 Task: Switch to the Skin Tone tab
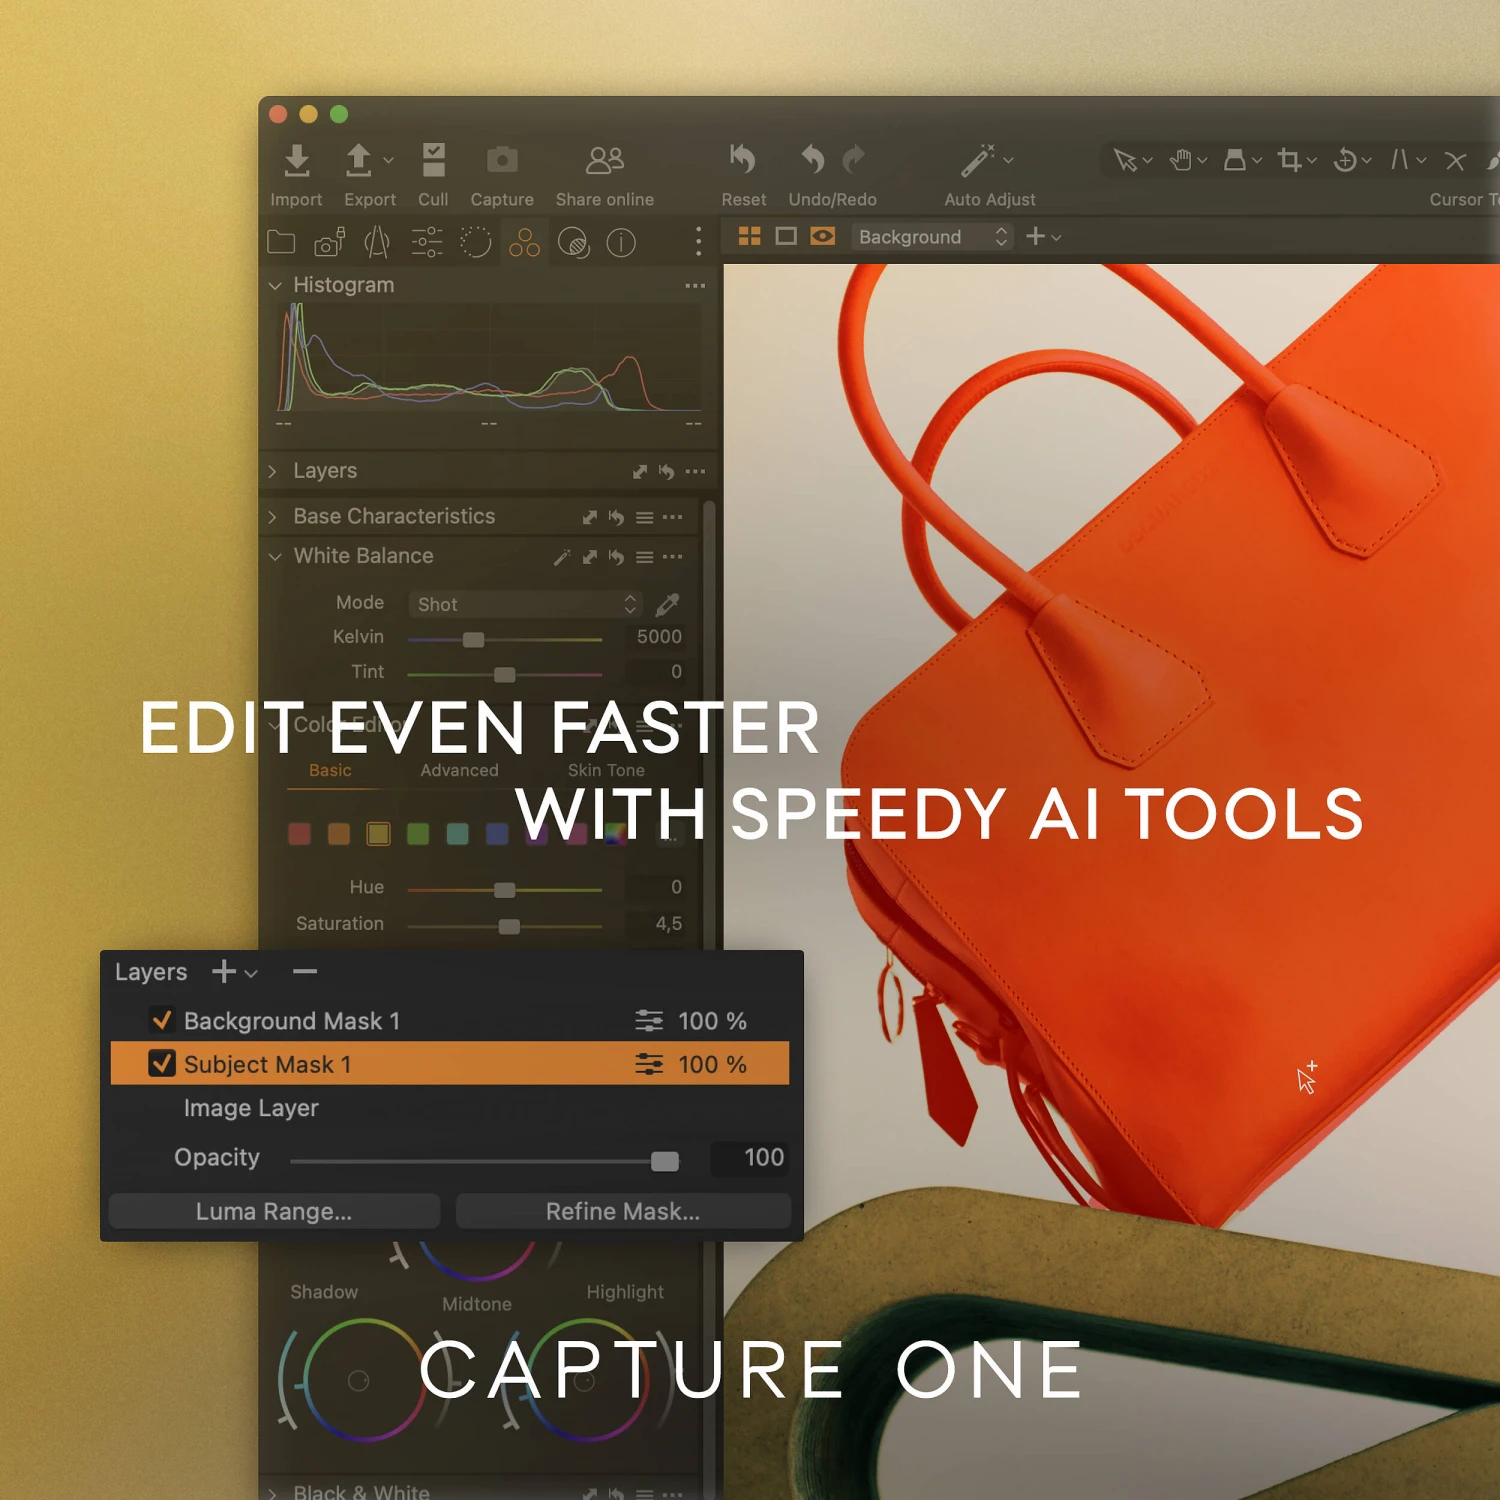point(606,770)
